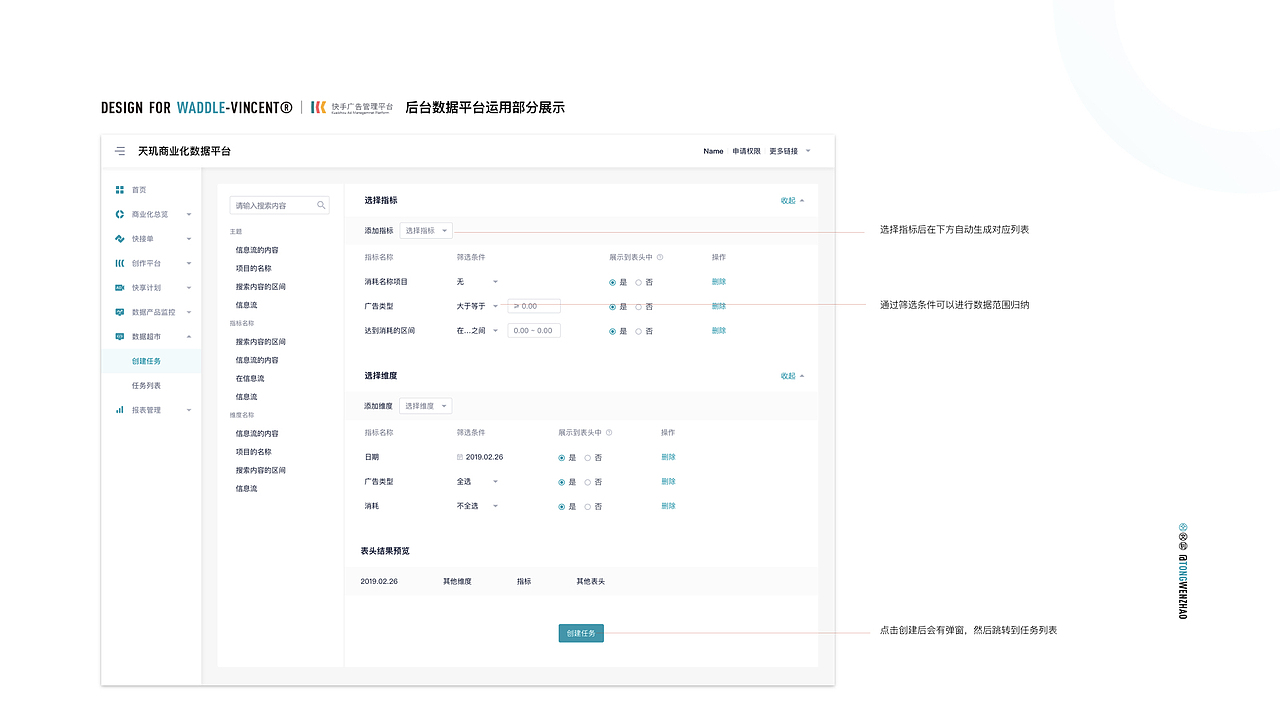Click the teal 创建任务 button
Screen dimensions: 1280x720
coord(581,633)
